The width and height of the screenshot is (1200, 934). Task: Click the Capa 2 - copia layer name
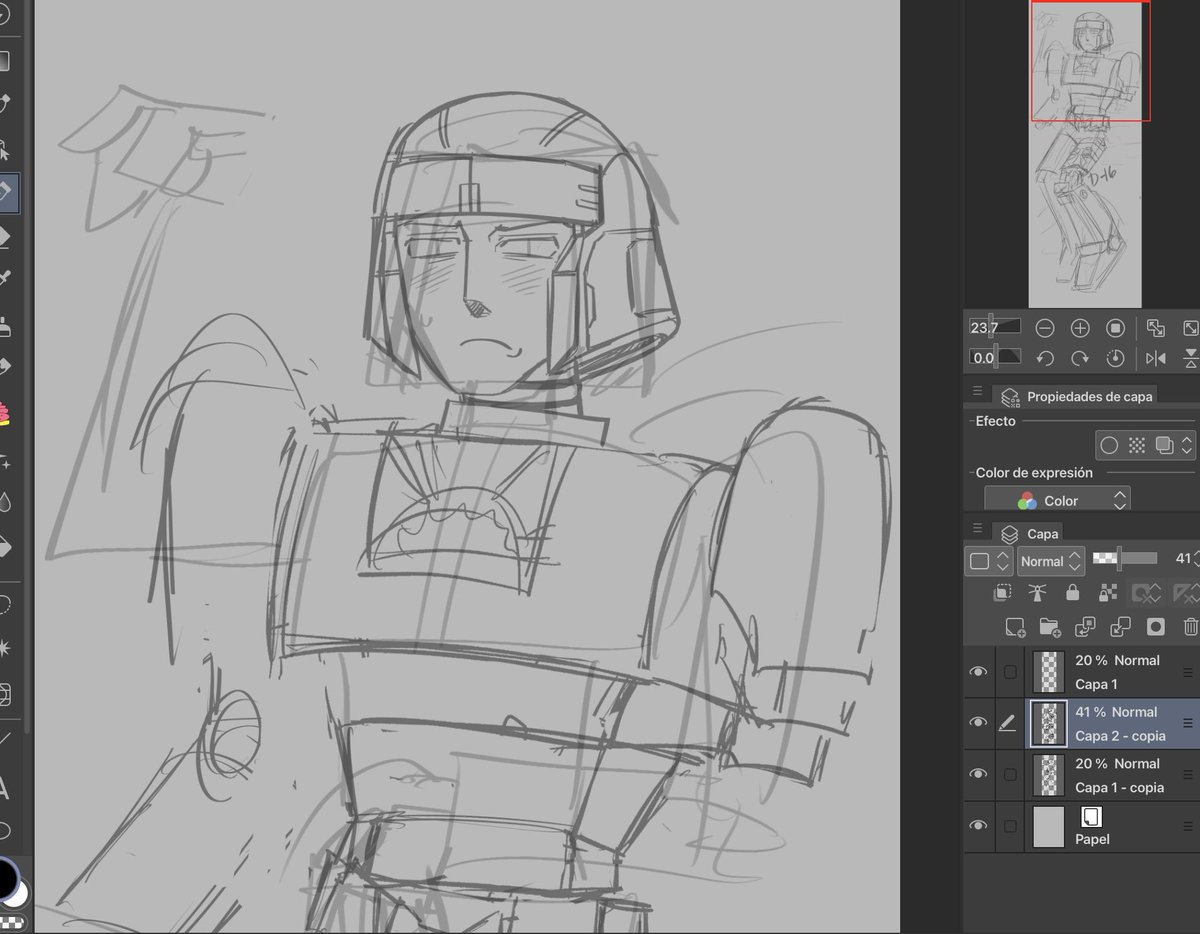pyautogui.click(x=1120, y=736)
